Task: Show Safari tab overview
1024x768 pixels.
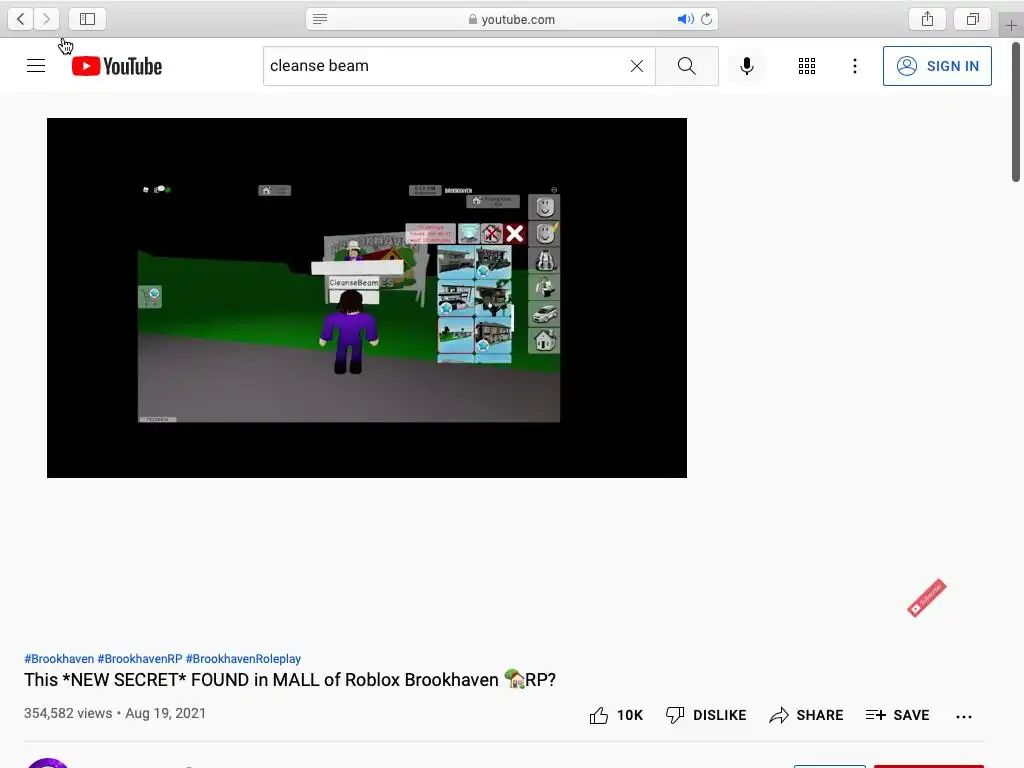Action: (972, 19)
